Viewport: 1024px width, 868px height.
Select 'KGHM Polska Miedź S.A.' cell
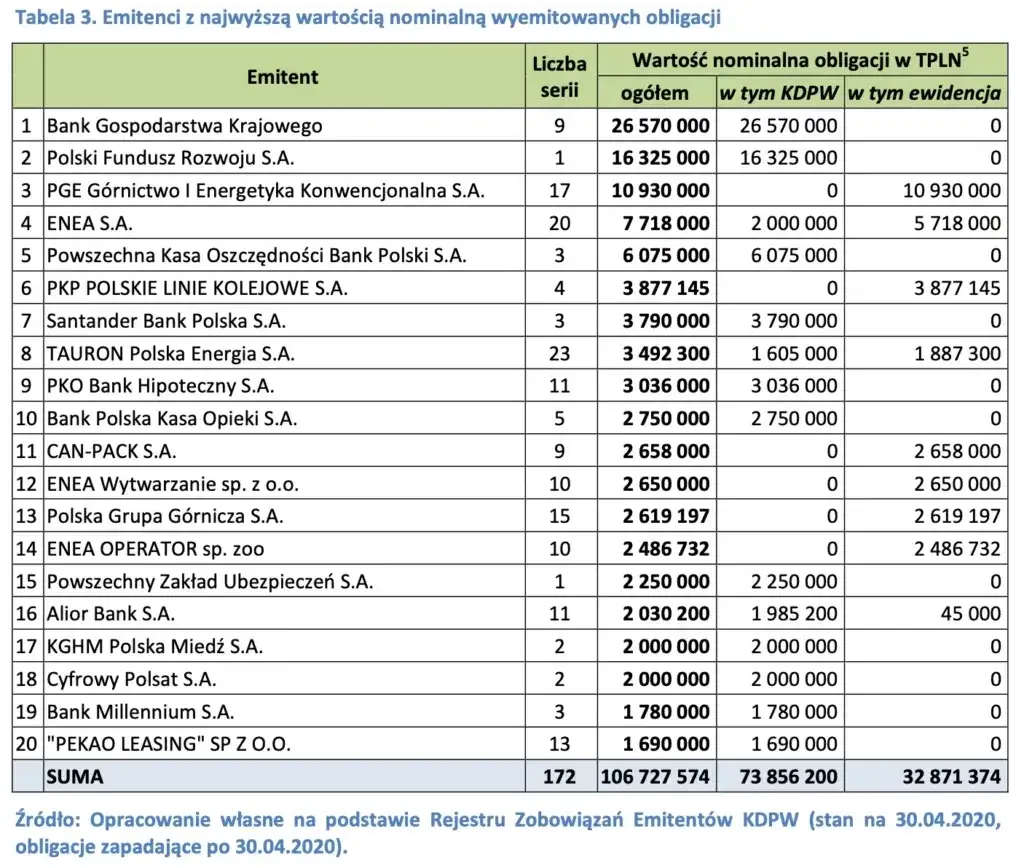155,646
